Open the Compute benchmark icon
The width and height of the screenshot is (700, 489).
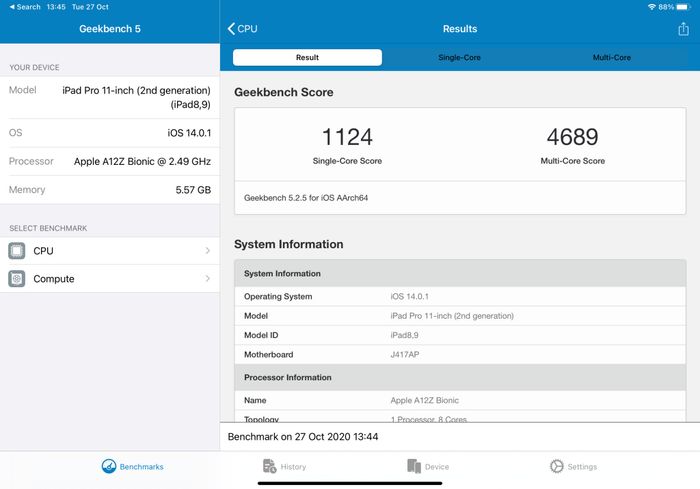[x=17, y=279]
